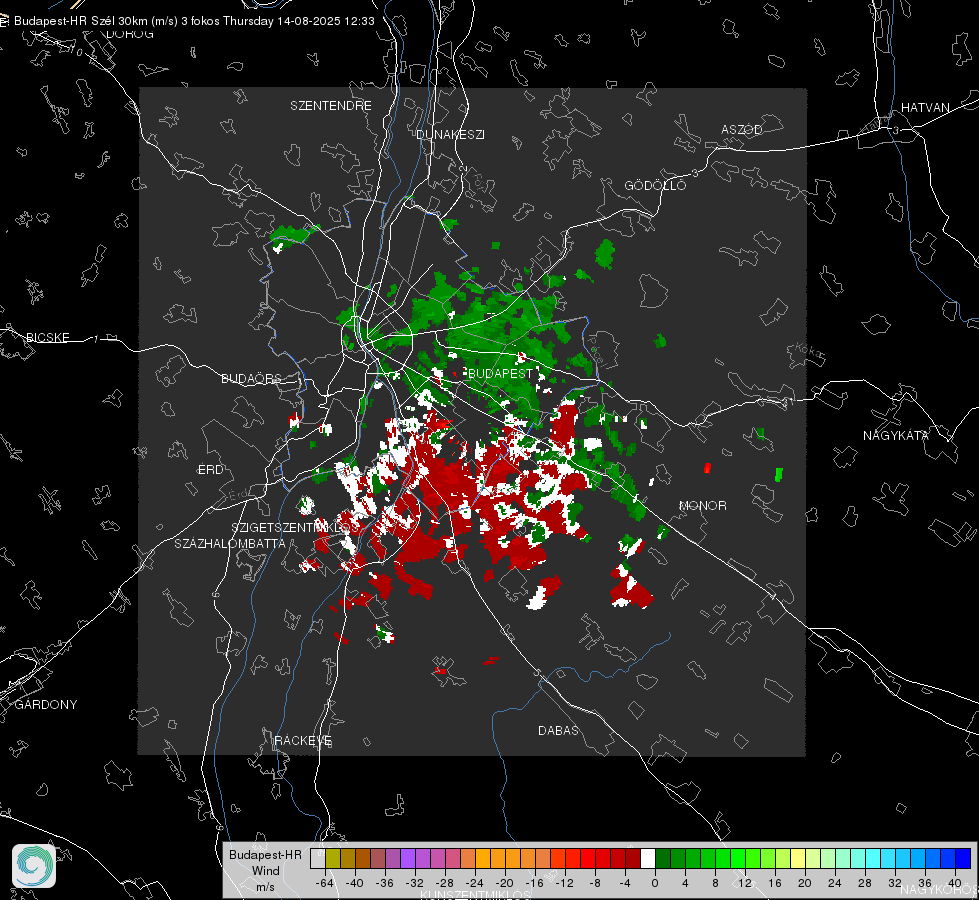Select the deep blue swatch ending the legend
The image size is (979, 900).
(x=963, y=859)
